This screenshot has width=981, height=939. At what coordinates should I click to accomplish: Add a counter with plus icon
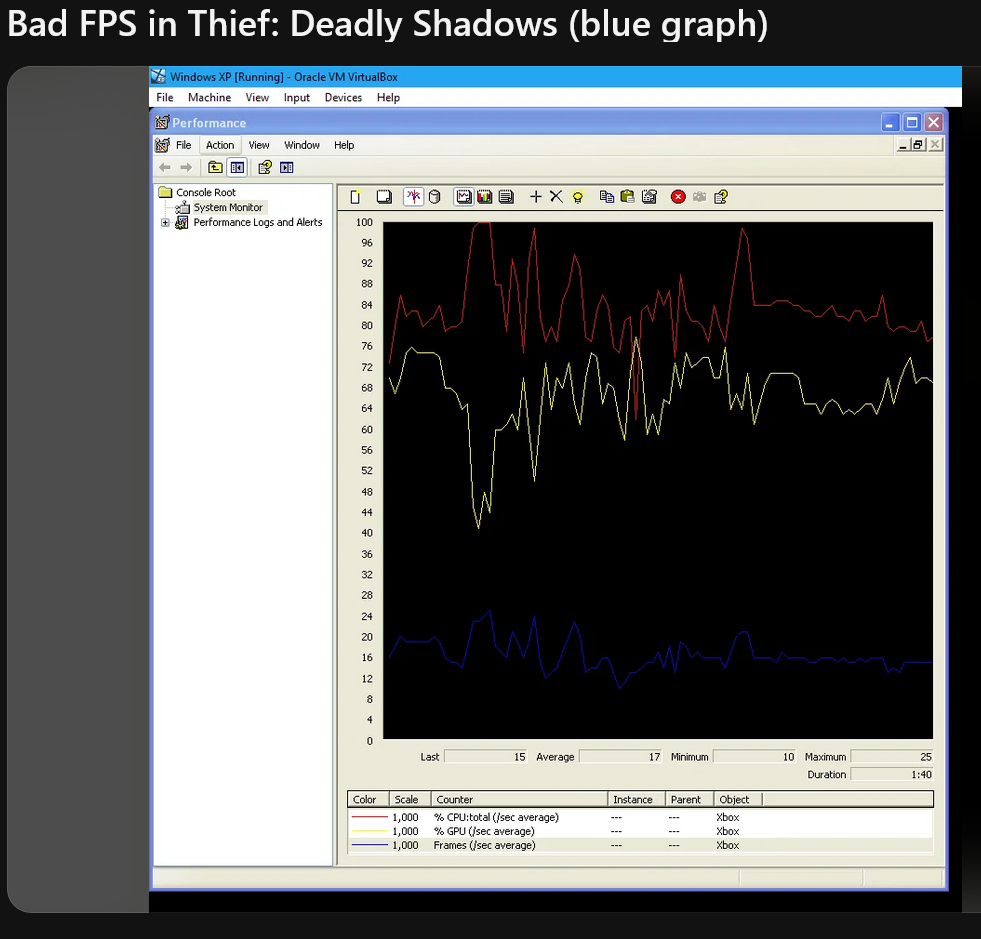(536, 197)
